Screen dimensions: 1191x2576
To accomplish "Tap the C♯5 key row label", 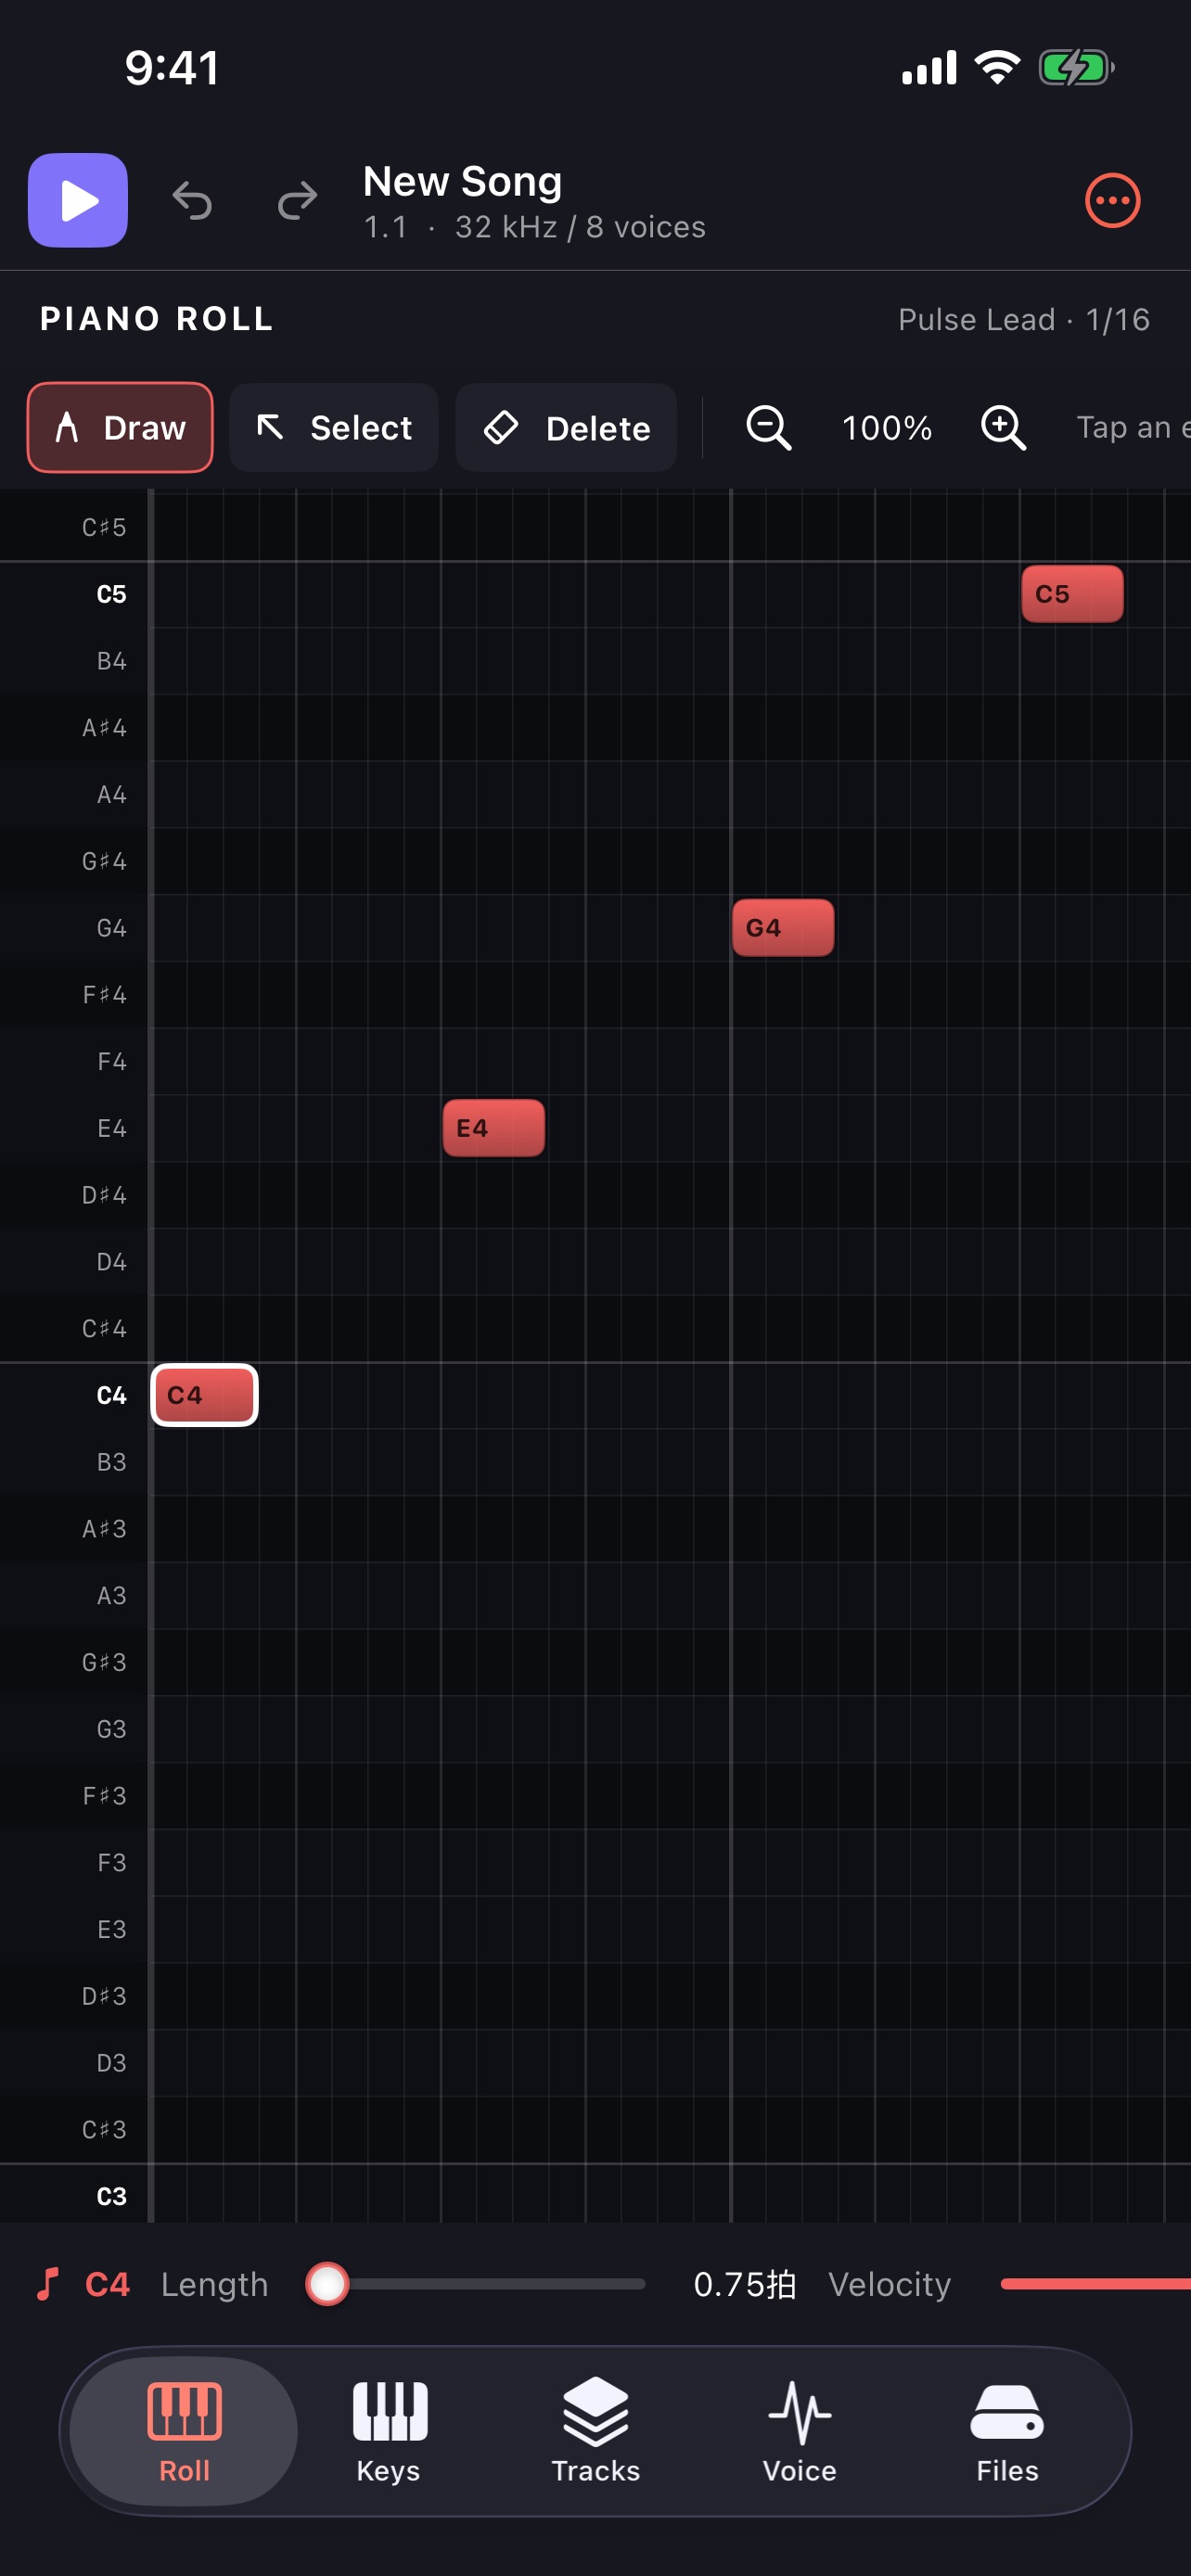I will point(104,527).
